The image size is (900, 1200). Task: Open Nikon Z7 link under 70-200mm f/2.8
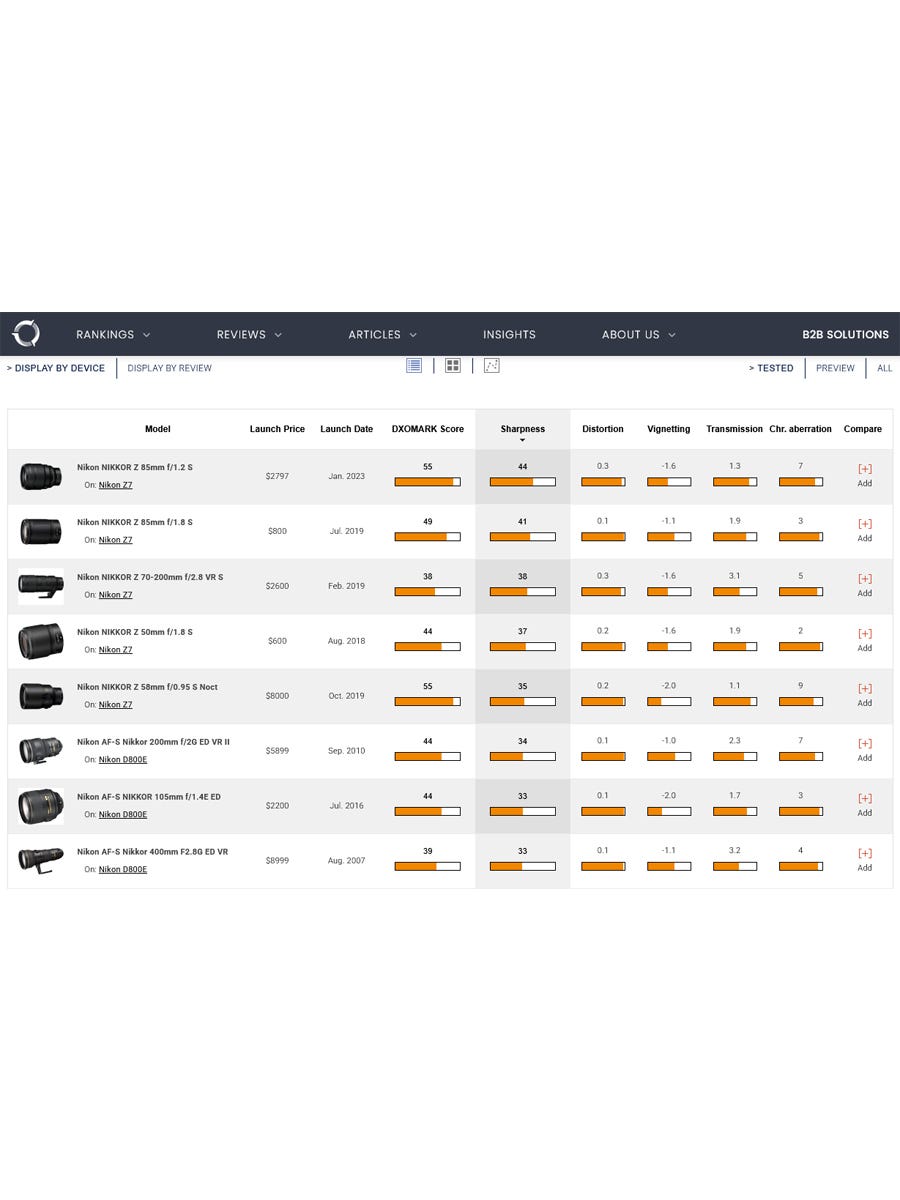[x=115, y=595]
